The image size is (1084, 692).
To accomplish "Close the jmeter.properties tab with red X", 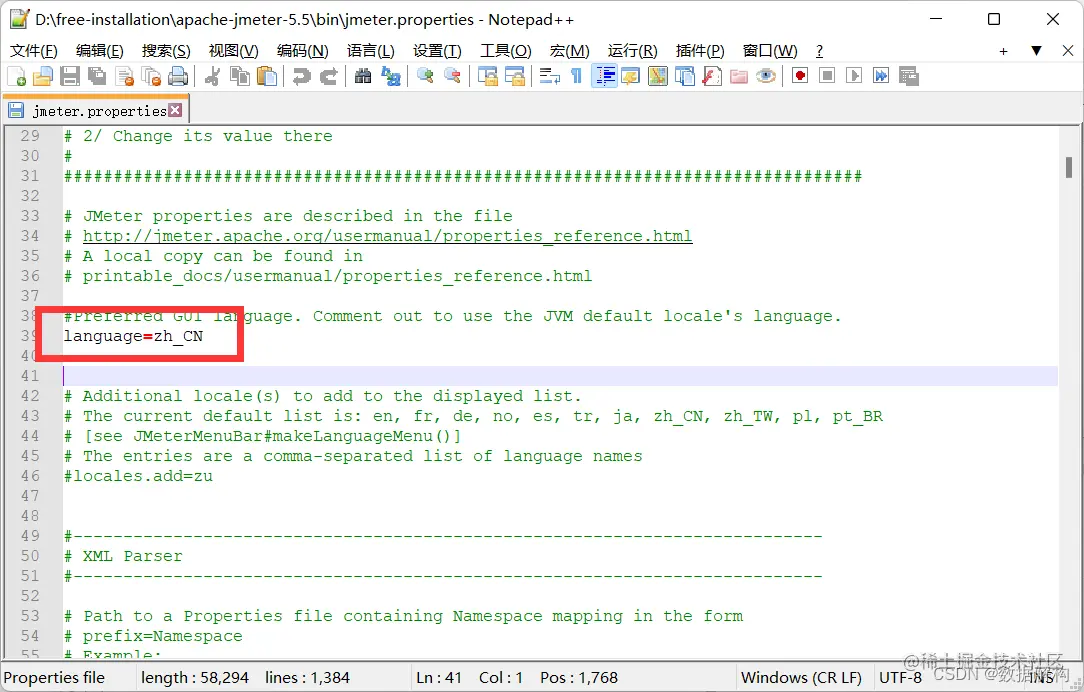I will (x=176, y=110).
